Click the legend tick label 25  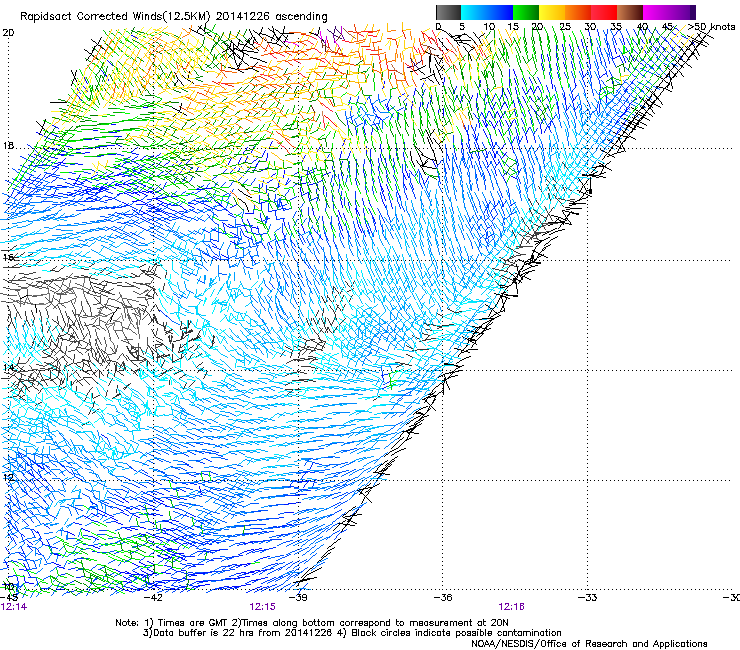pos(565,27)
